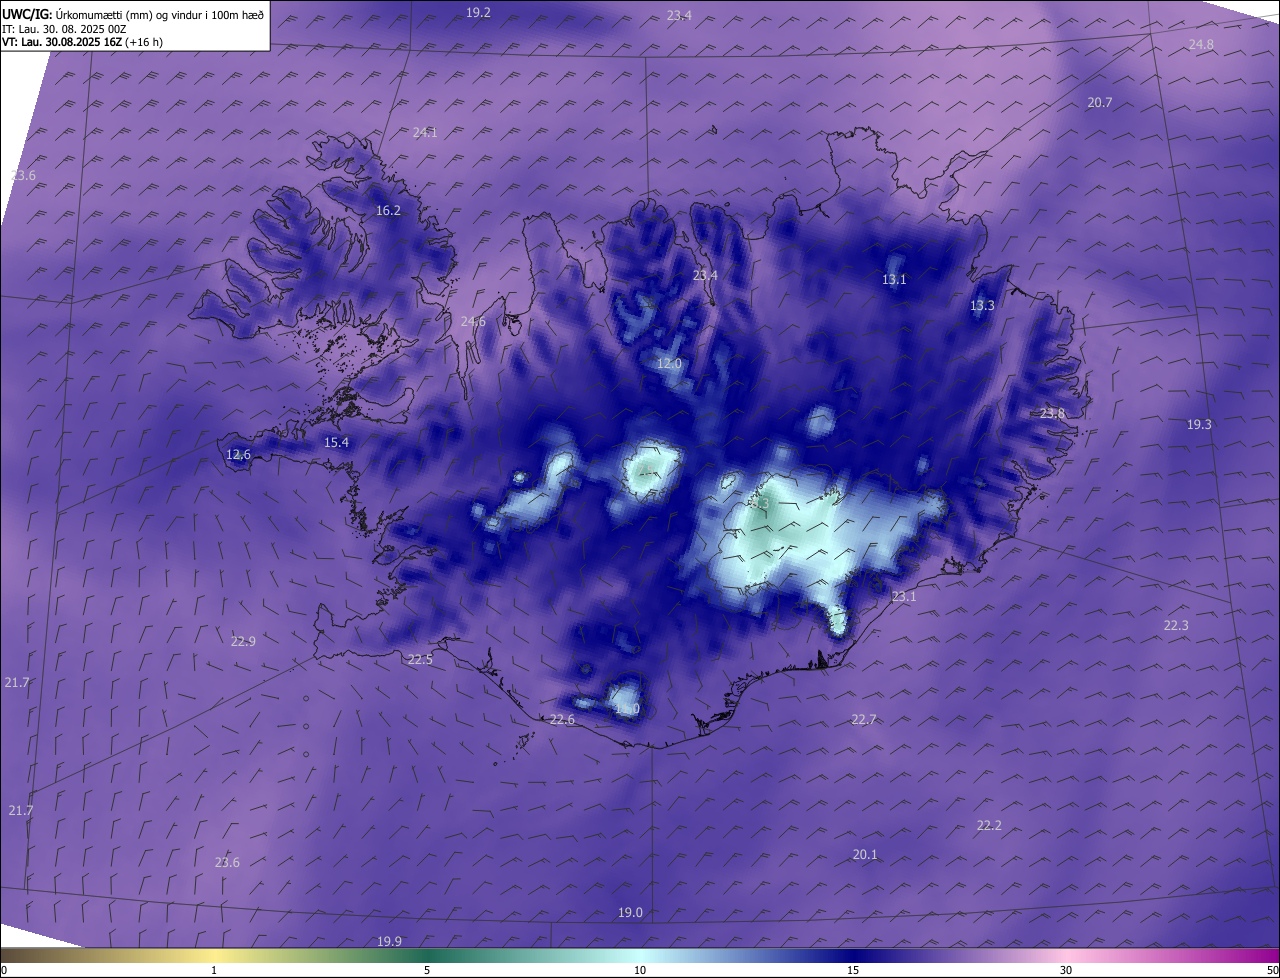Select the 20.1 value label
Screen dimensions: 1280x978
865,854
